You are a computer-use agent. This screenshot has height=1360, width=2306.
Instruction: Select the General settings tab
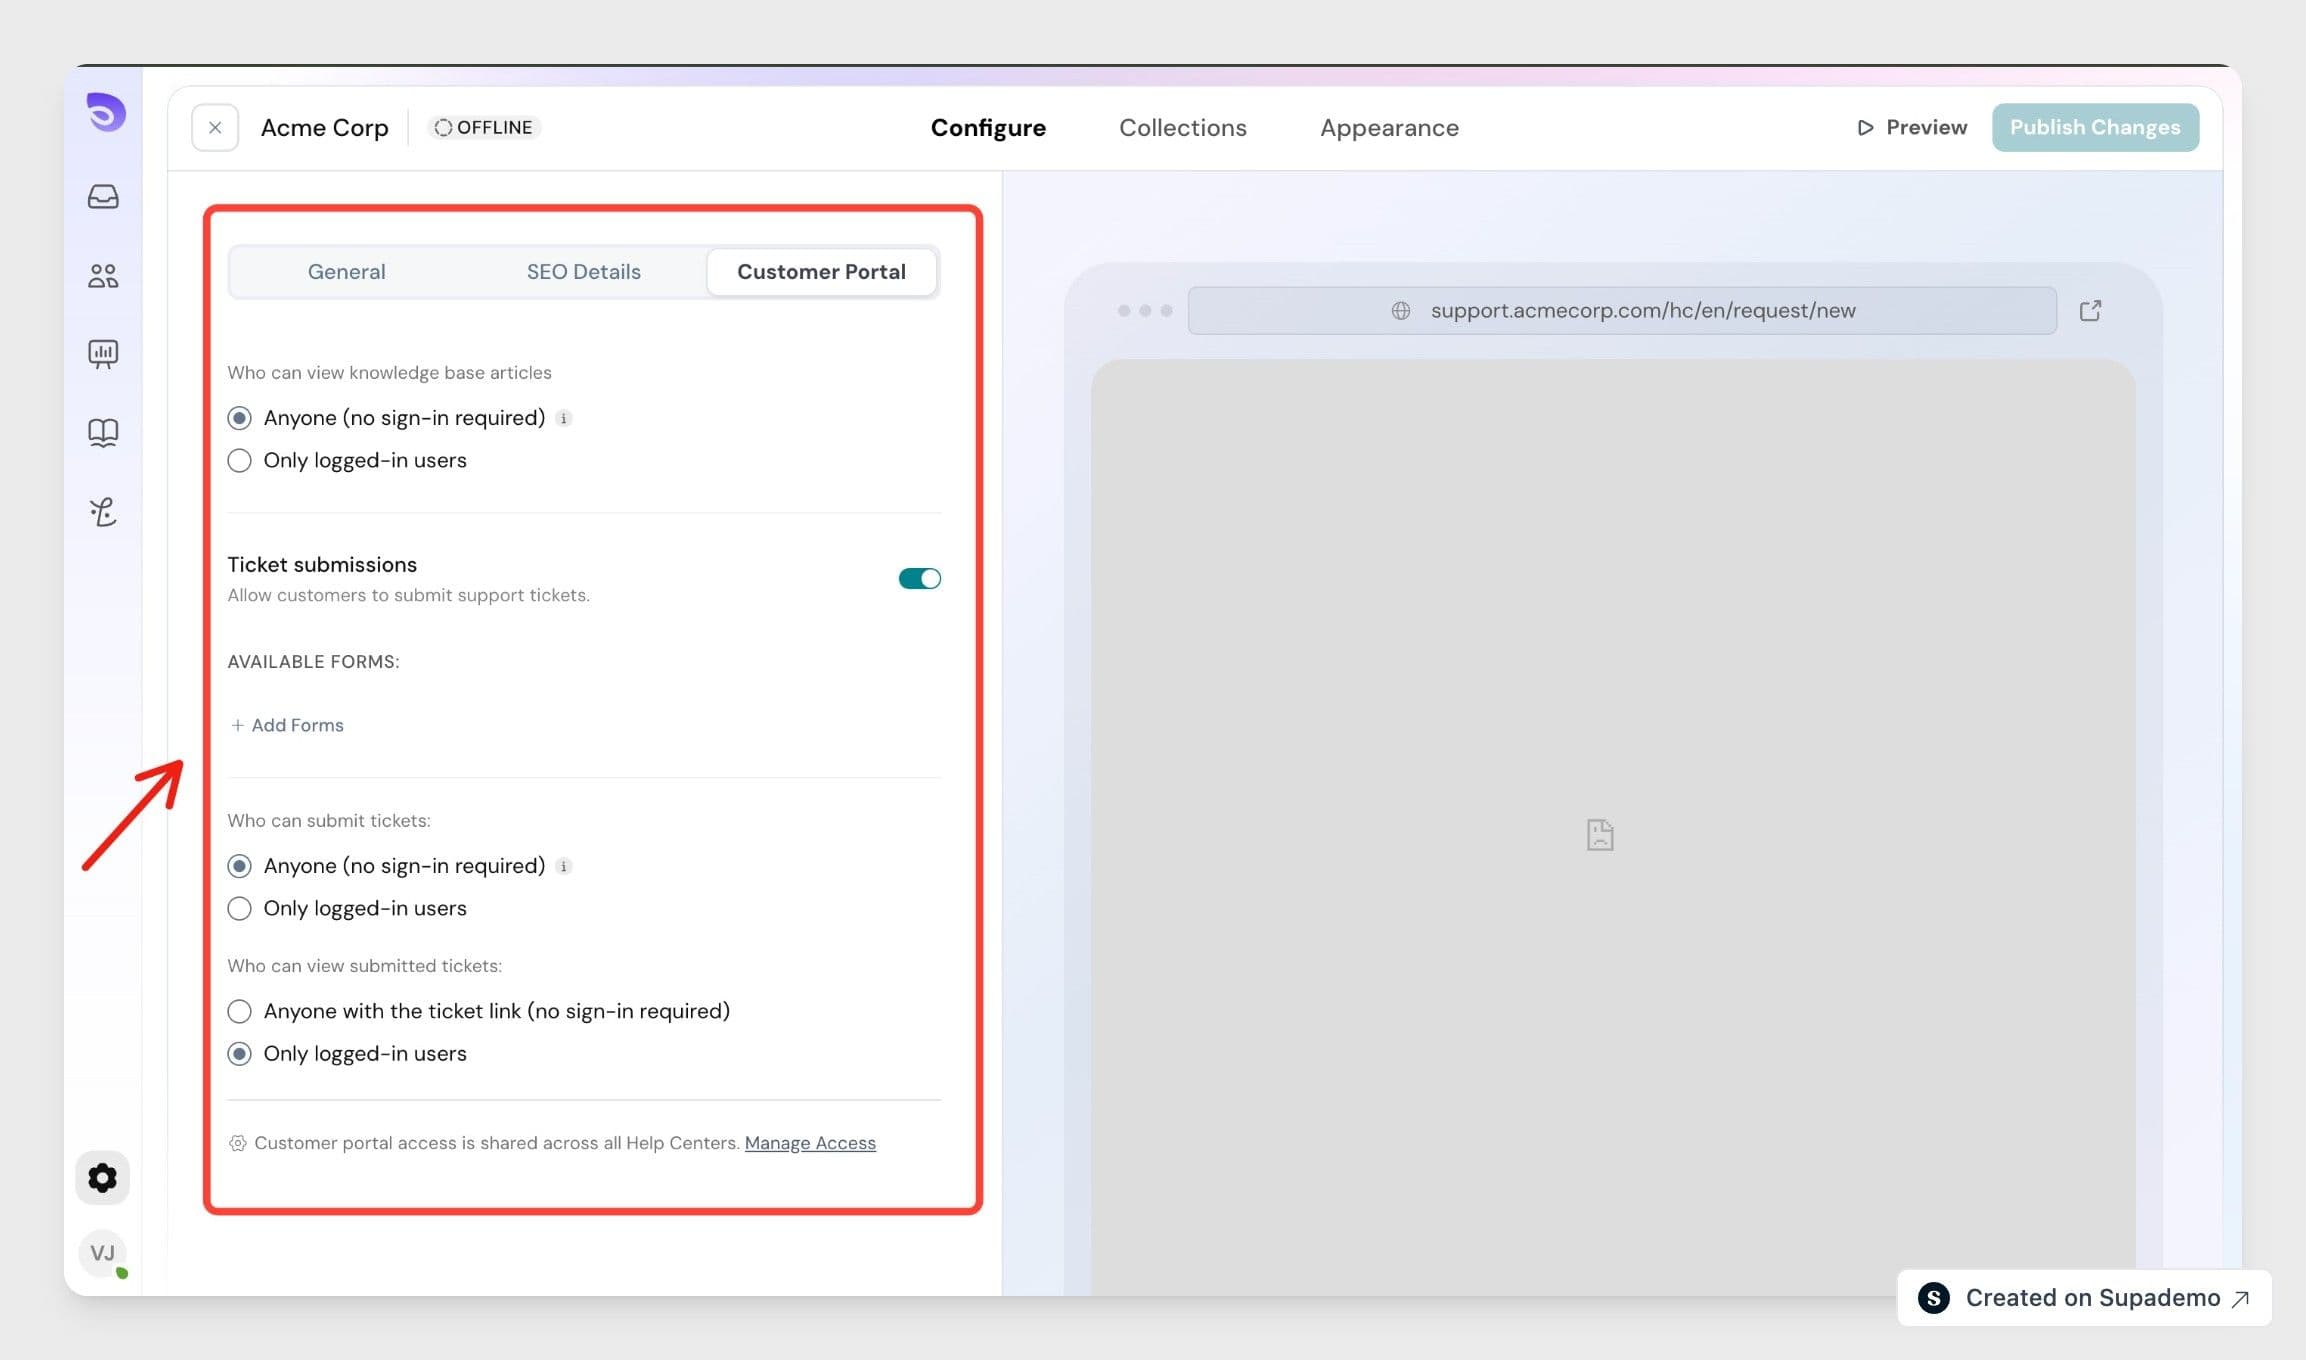tap(346, 272)
